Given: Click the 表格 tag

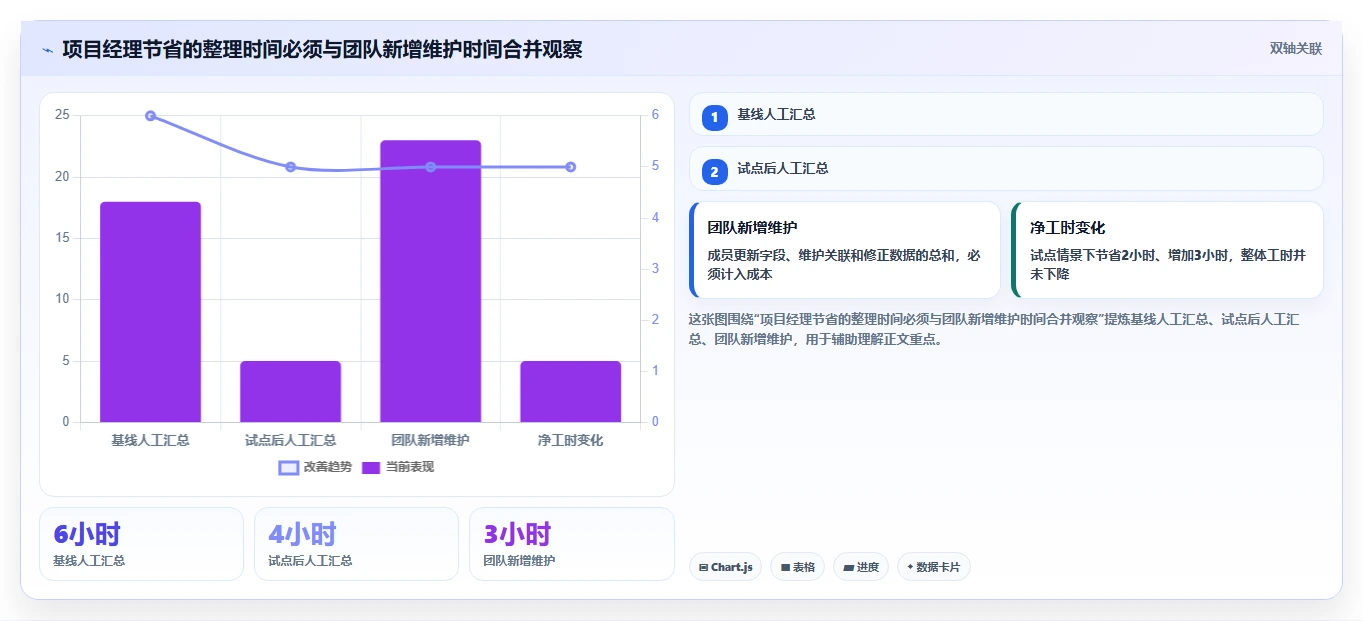Looking at the screenshot, I should coord(797,567).
